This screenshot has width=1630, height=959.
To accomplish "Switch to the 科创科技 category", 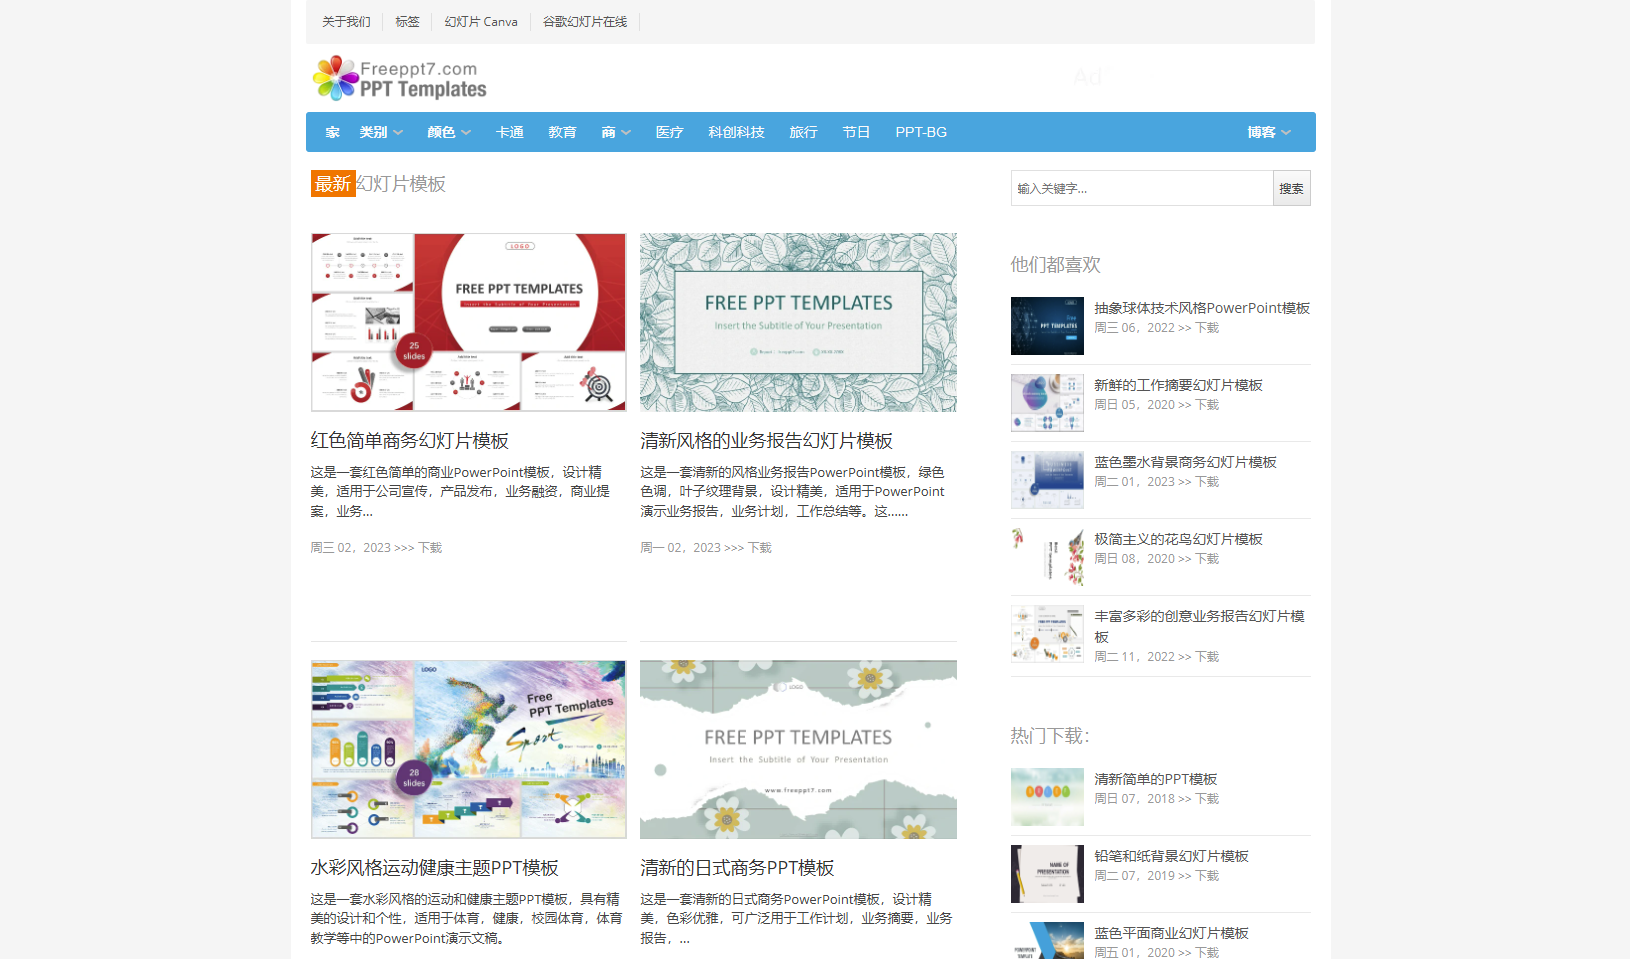I will (x=735, y=131).
